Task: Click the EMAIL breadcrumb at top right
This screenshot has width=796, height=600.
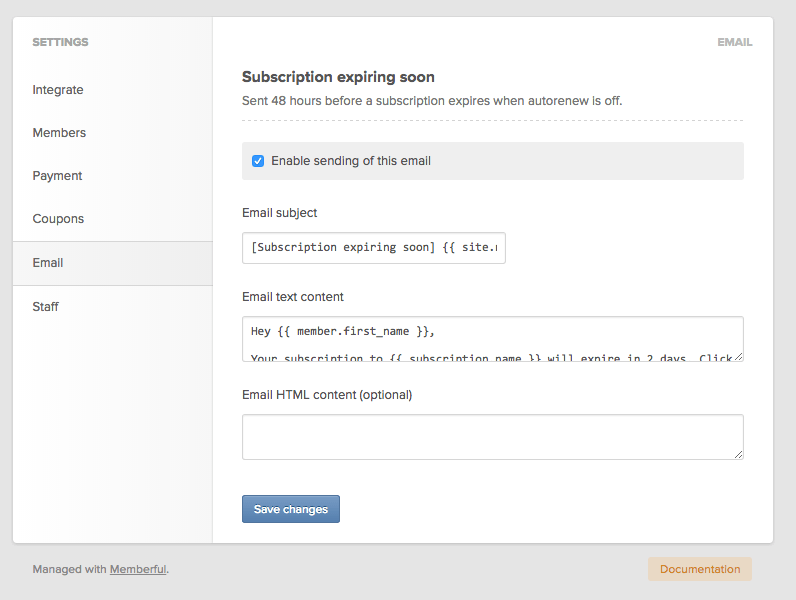Action: [734, 43]
